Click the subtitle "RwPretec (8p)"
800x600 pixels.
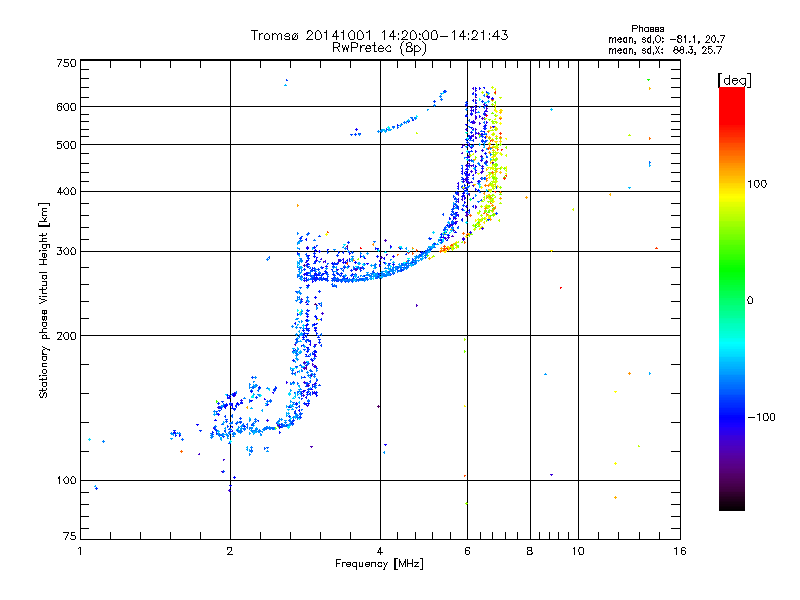click(x=379, y=48)
